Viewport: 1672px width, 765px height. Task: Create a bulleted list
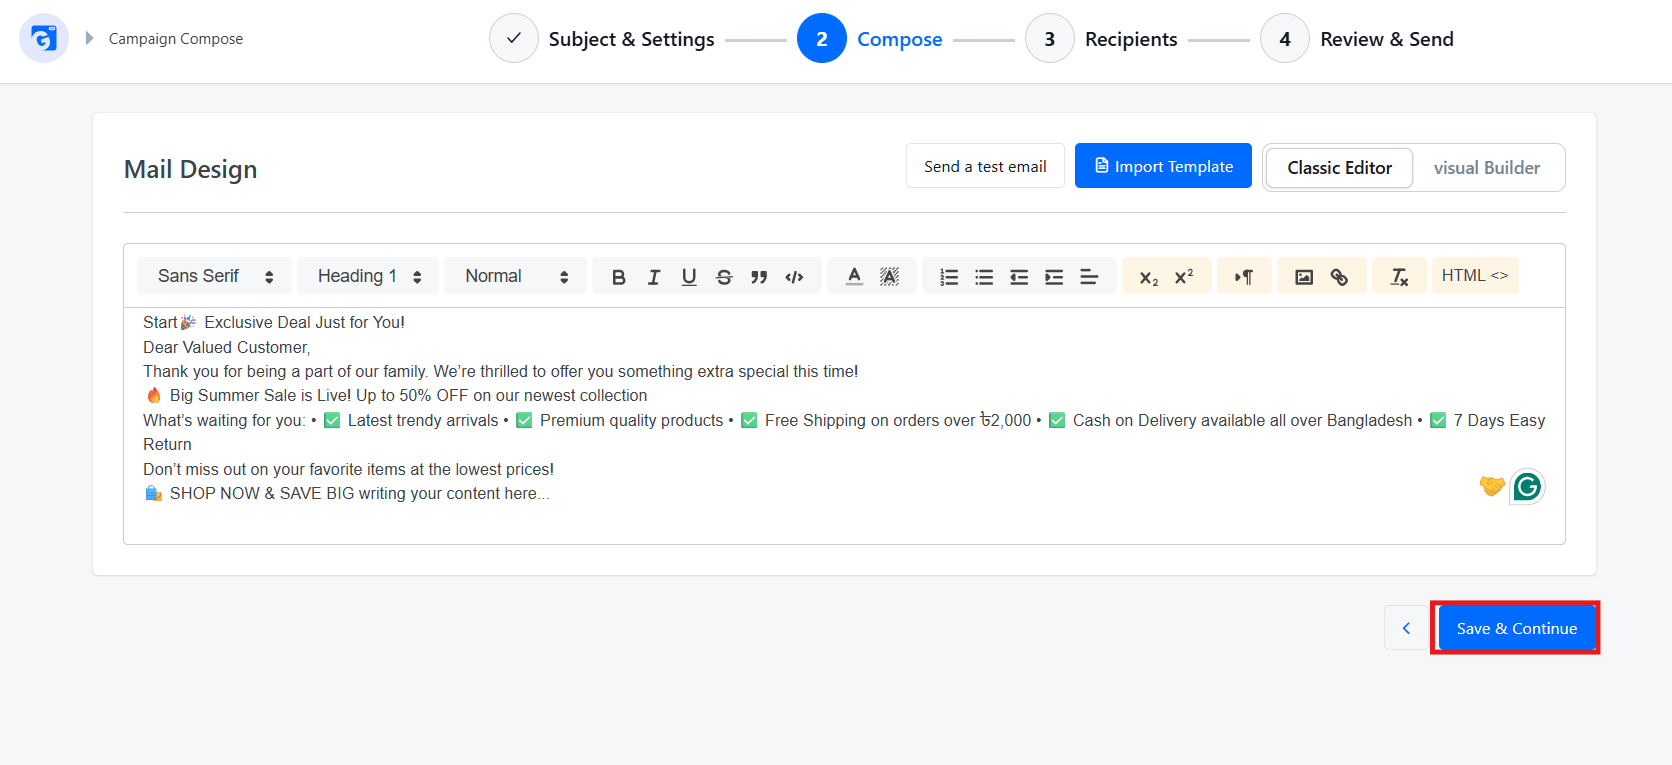point(984,277)
